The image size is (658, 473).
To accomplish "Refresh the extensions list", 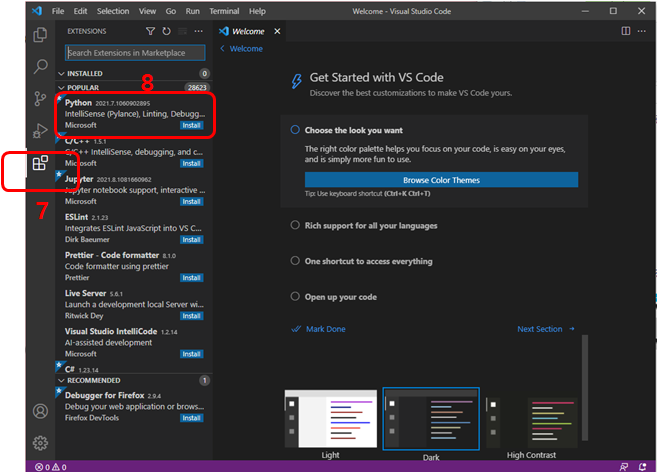I will click(167, 31).
